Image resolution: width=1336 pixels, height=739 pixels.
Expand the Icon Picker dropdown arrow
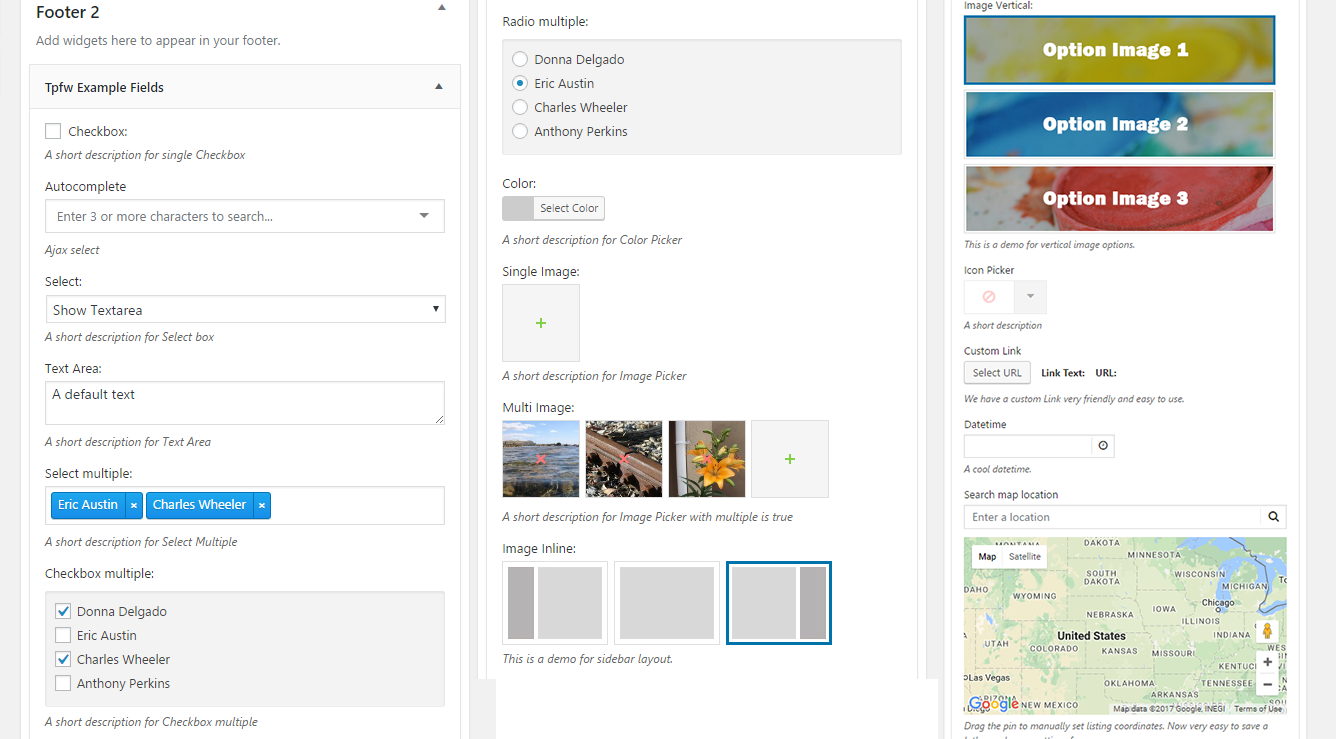click(1030, 297)
